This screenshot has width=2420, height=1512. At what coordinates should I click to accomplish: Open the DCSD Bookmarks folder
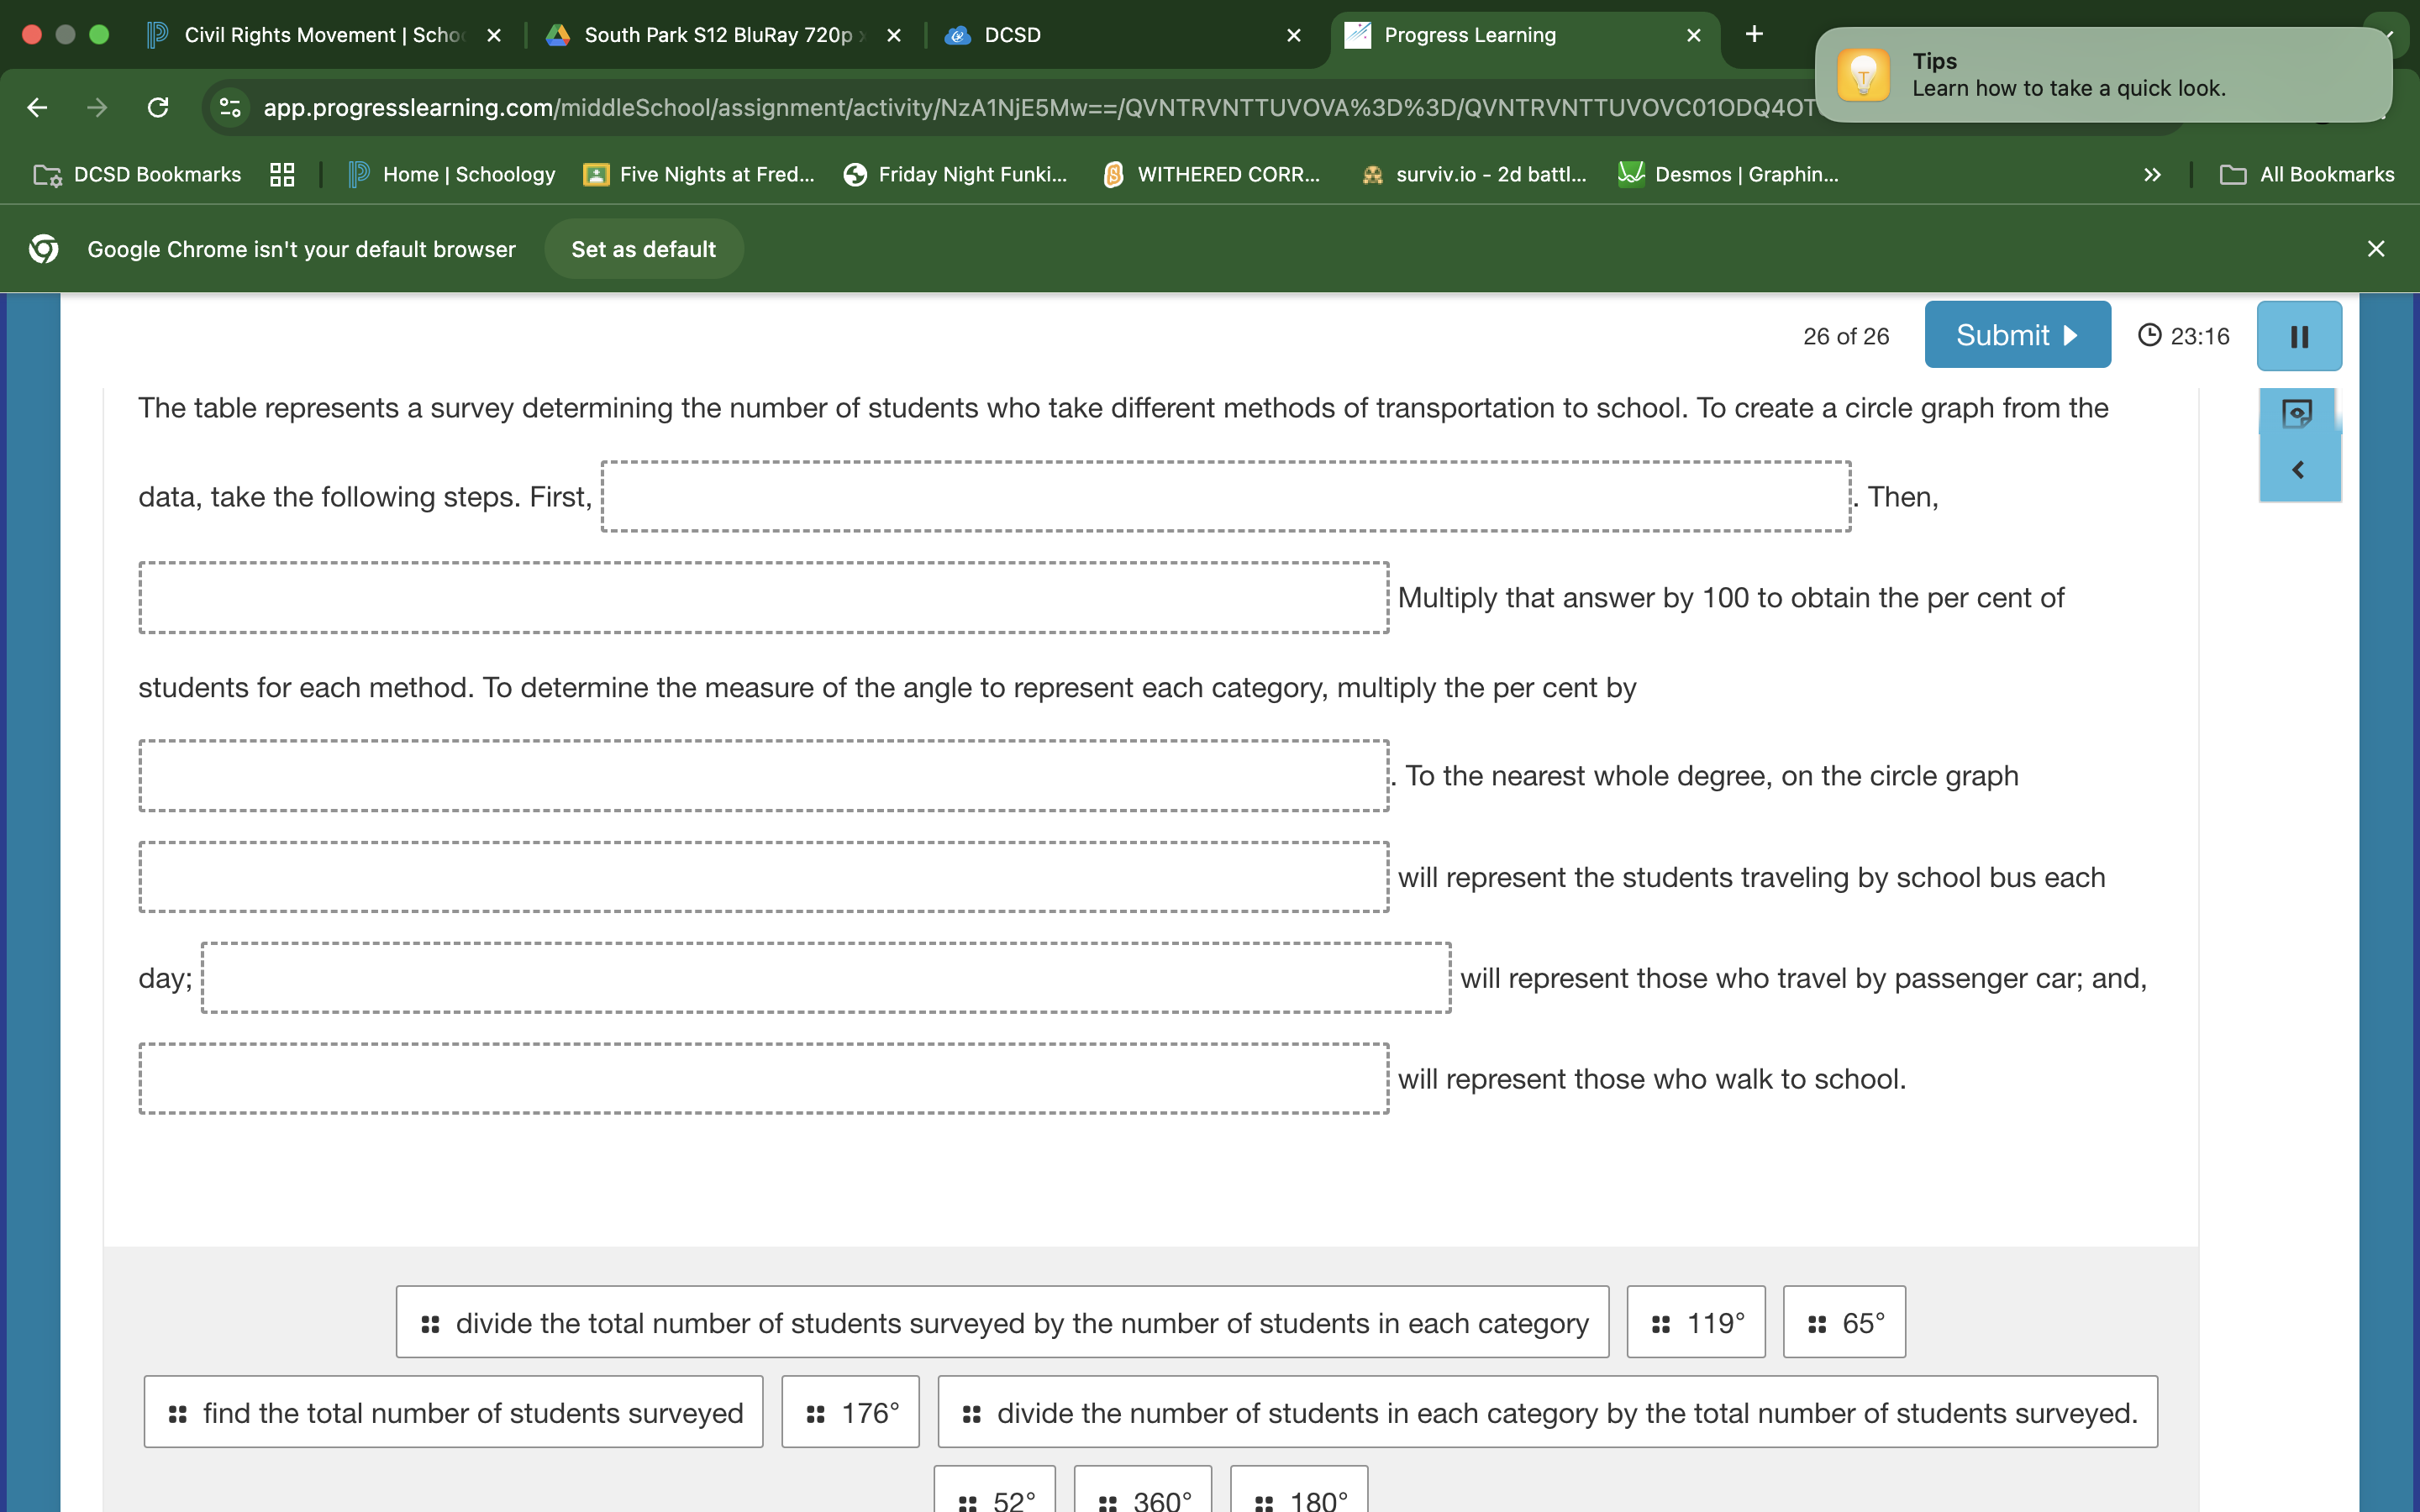click(137, 174)
